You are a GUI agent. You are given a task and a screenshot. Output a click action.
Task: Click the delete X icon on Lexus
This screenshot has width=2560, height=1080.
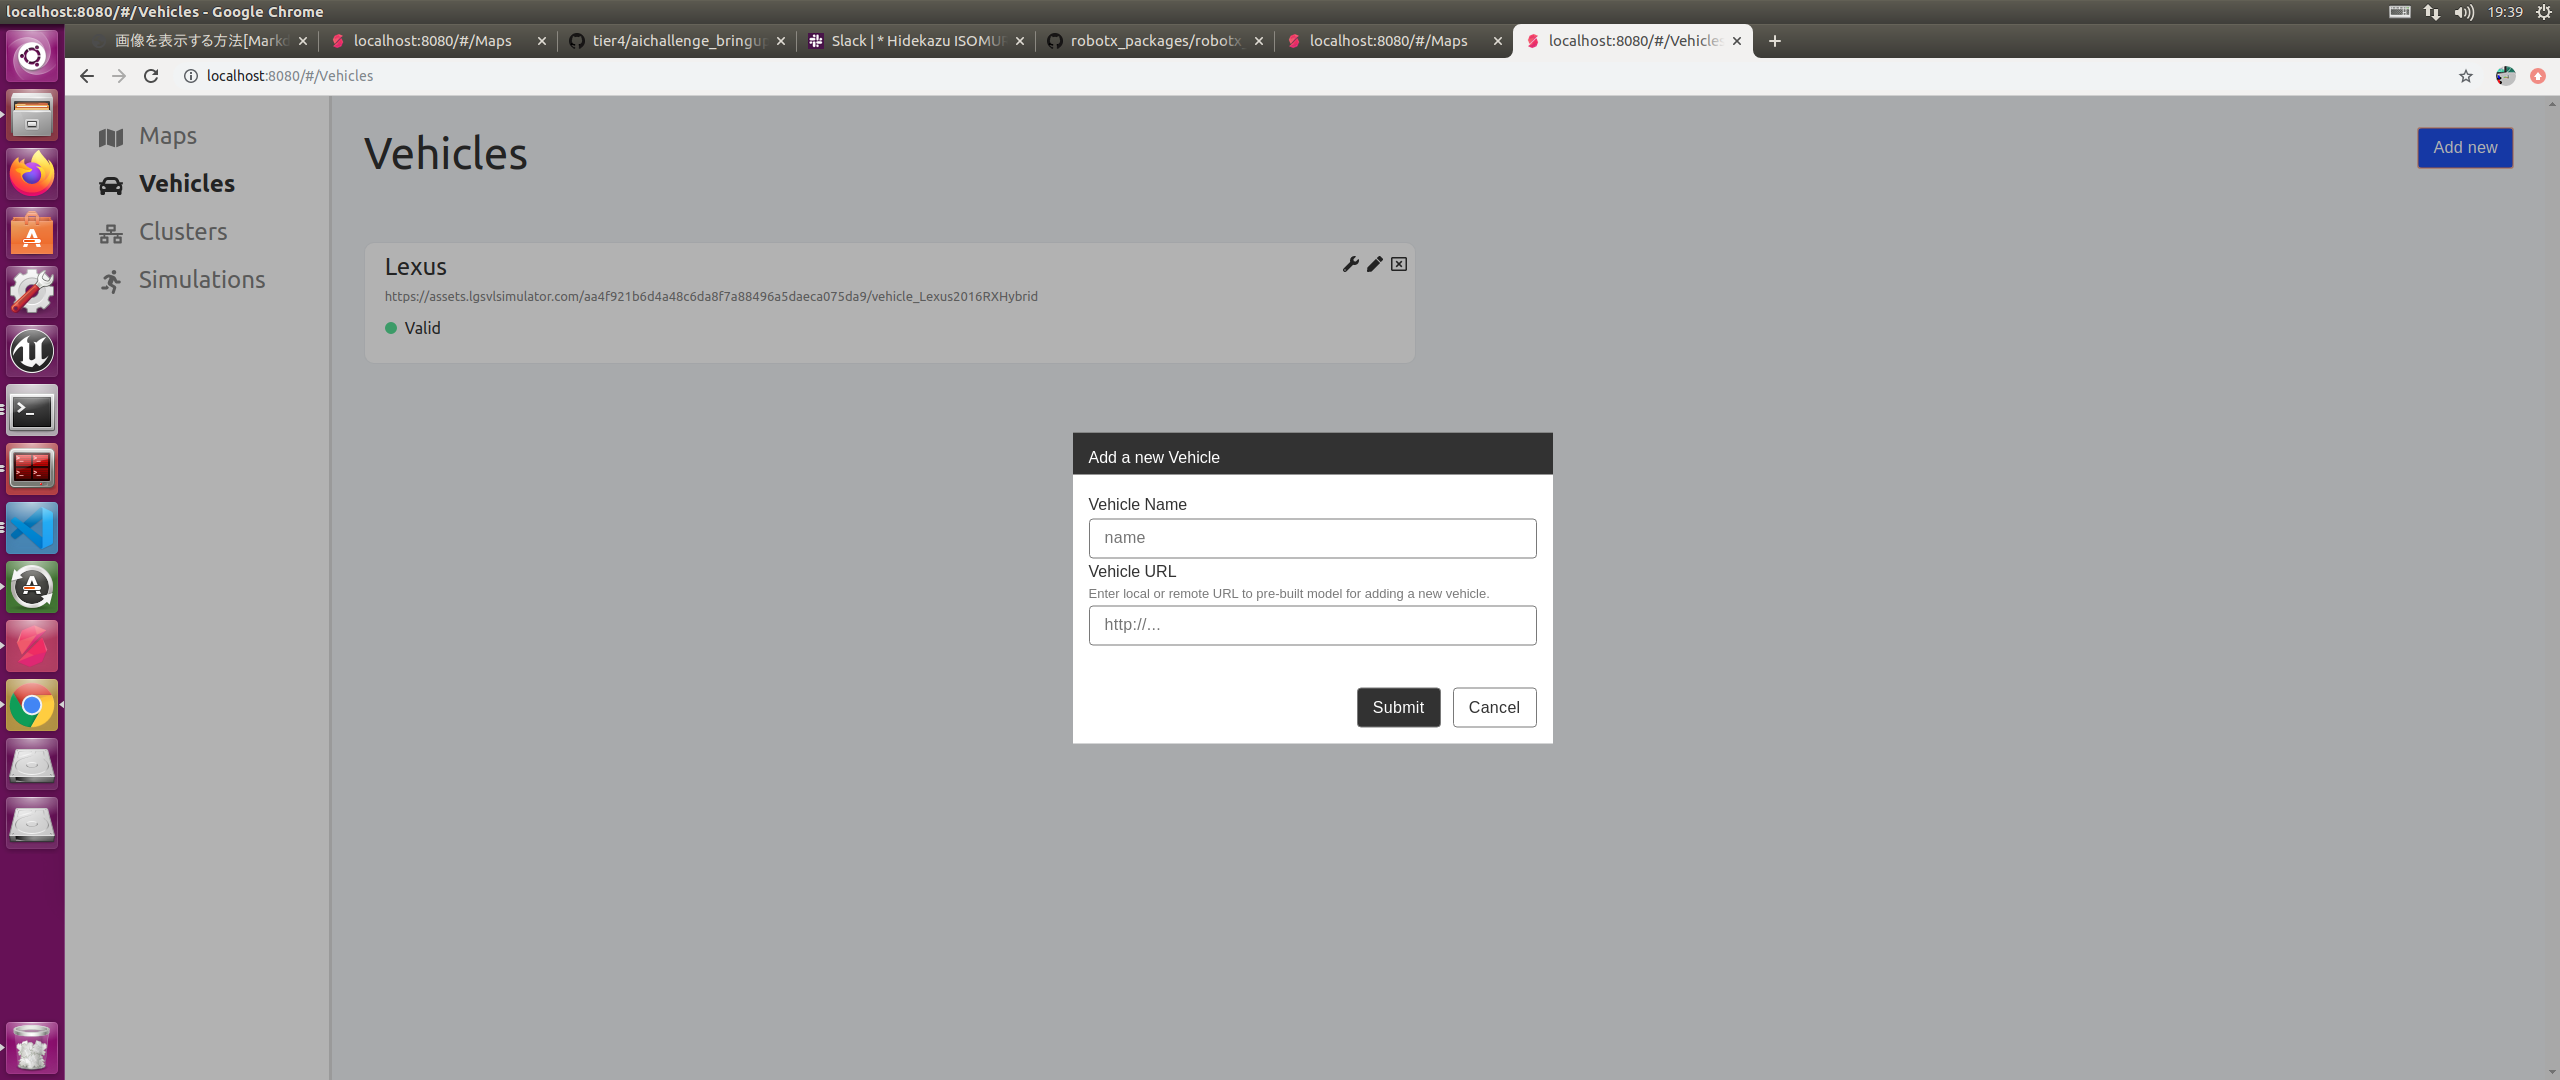coord(1398,264)
